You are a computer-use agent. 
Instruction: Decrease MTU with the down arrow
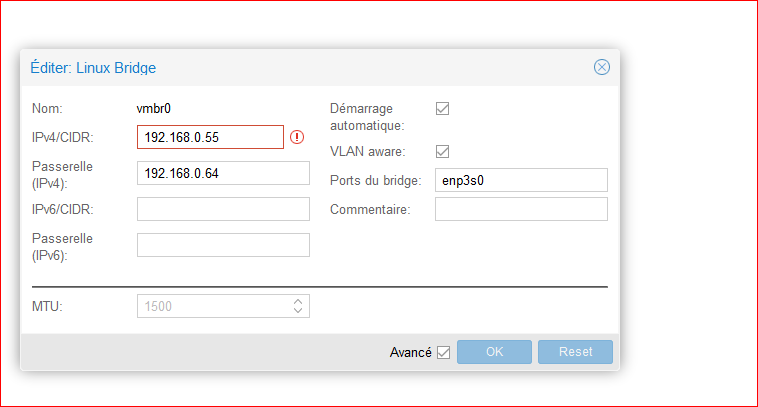click(297, 311)
